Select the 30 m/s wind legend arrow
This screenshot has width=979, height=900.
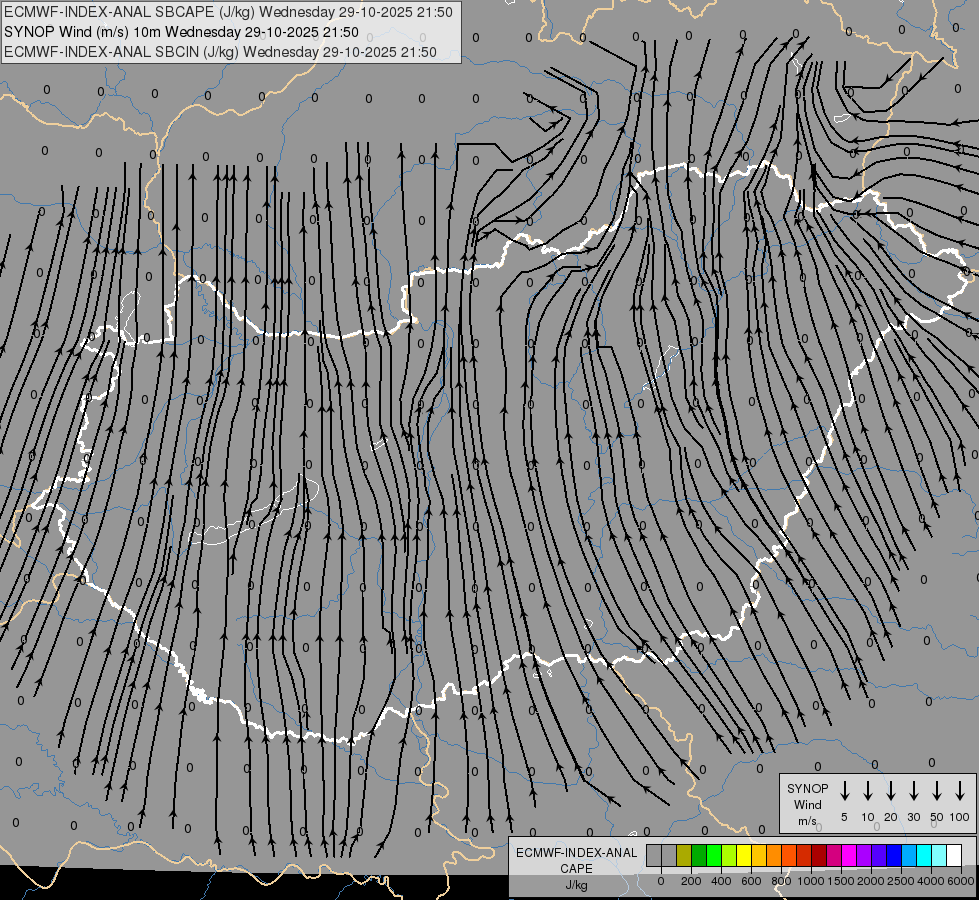[914, 791]
